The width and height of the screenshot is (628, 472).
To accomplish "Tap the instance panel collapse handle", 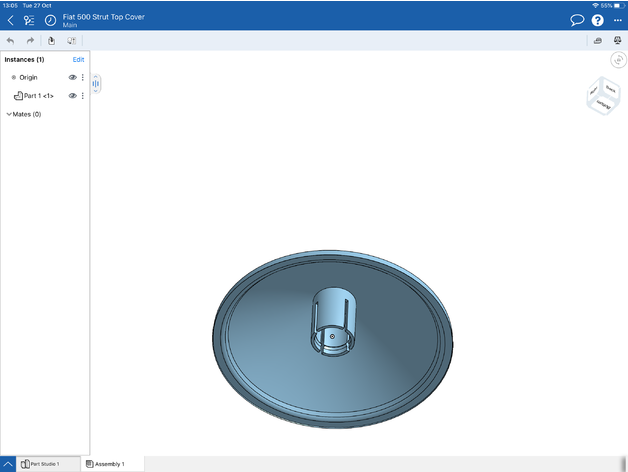I will pyautogui.click(x=96, y=83).
